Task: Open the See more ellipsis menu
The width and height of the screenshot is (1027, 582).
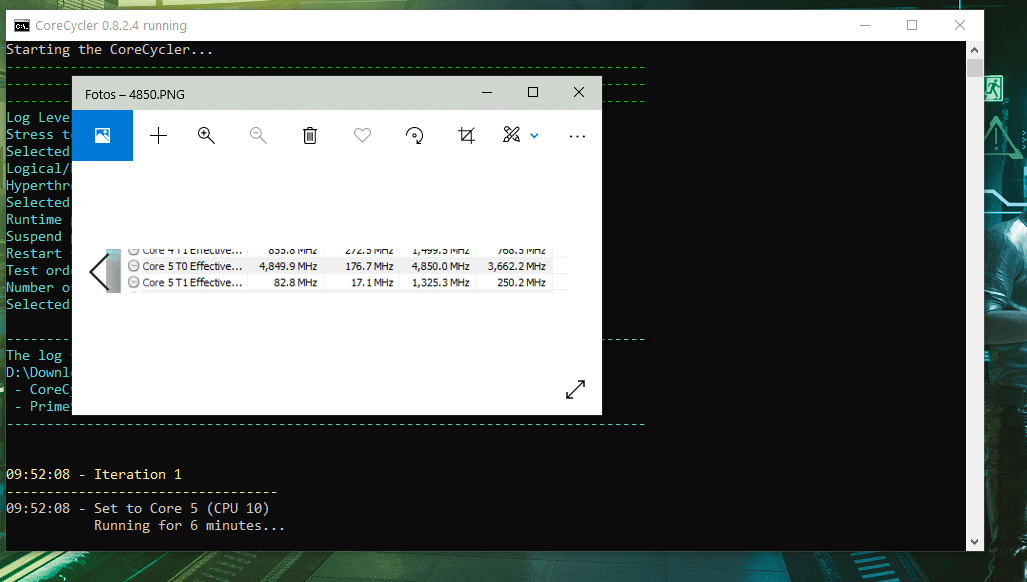Action: pyautogui.click(x=577, y=136)
